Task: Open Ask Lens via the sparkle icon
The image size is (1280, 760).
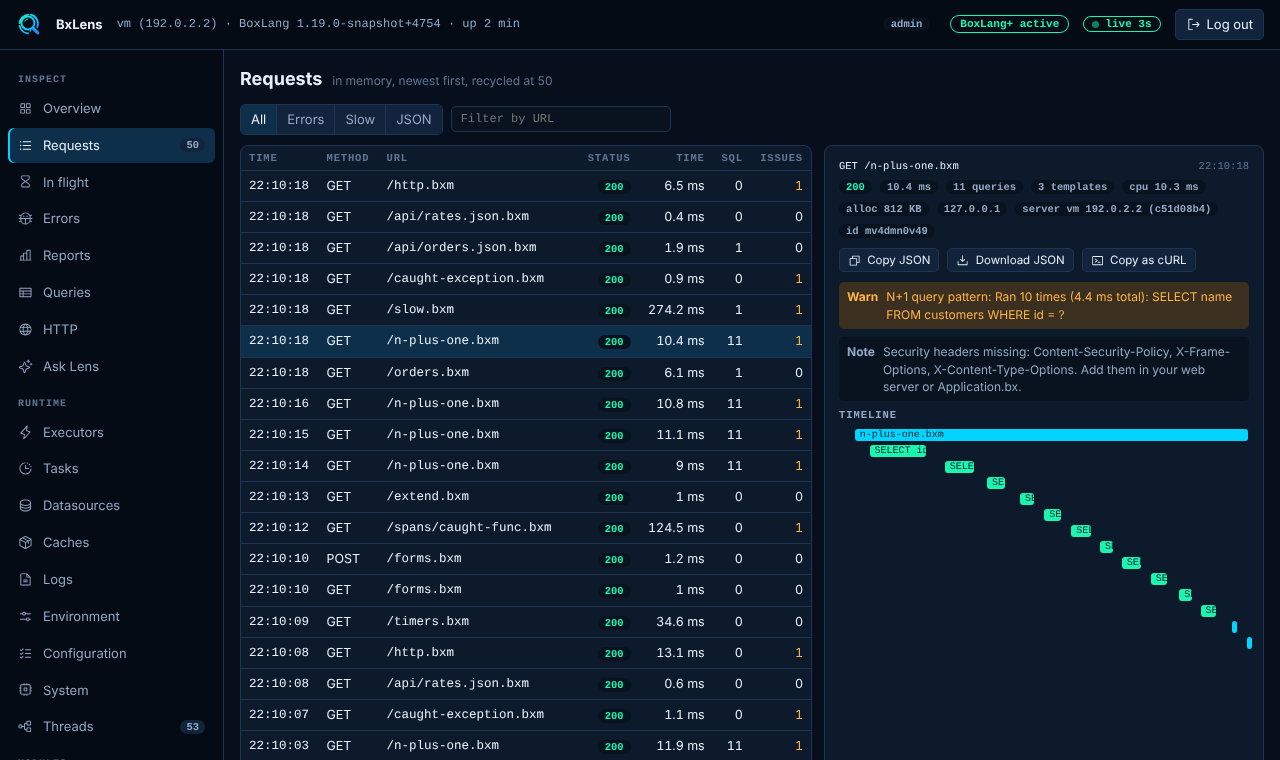Action: 26,366
